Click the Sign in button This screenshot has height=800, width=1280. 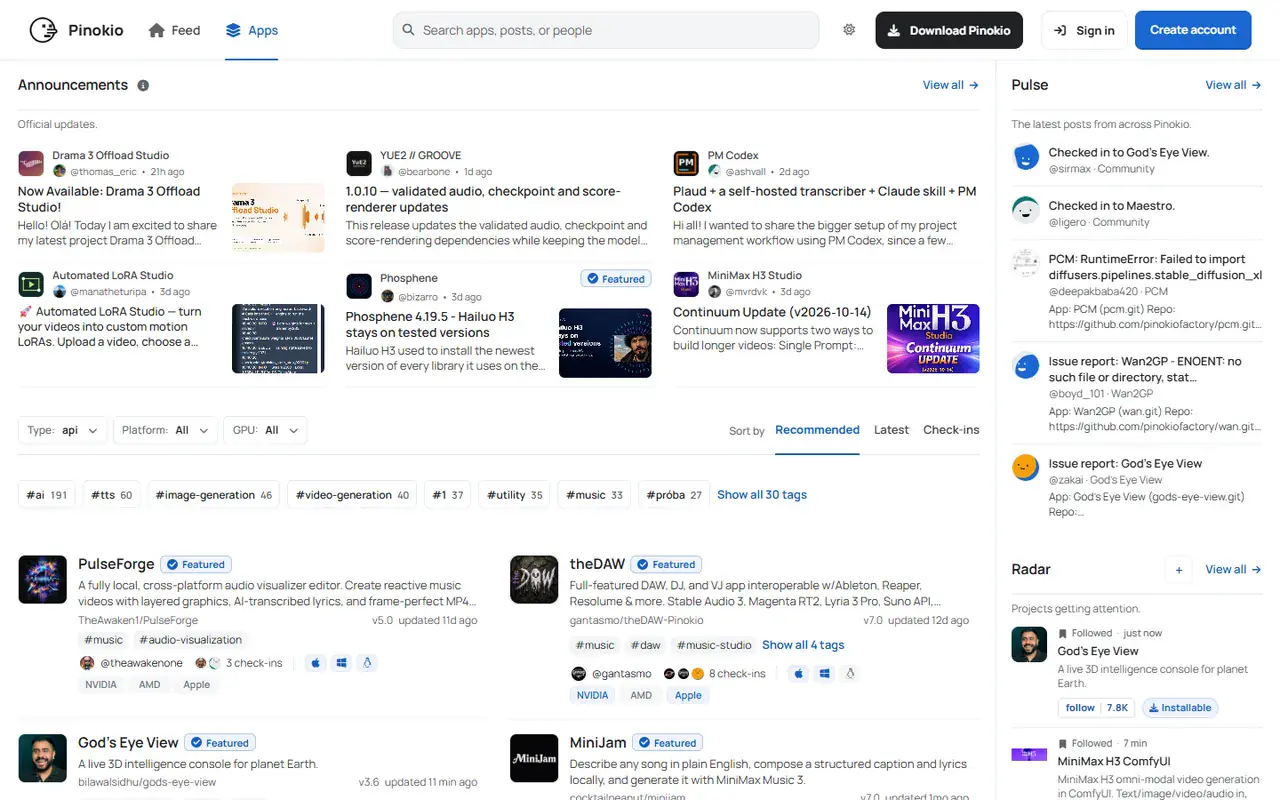(x=1084, y=30)
